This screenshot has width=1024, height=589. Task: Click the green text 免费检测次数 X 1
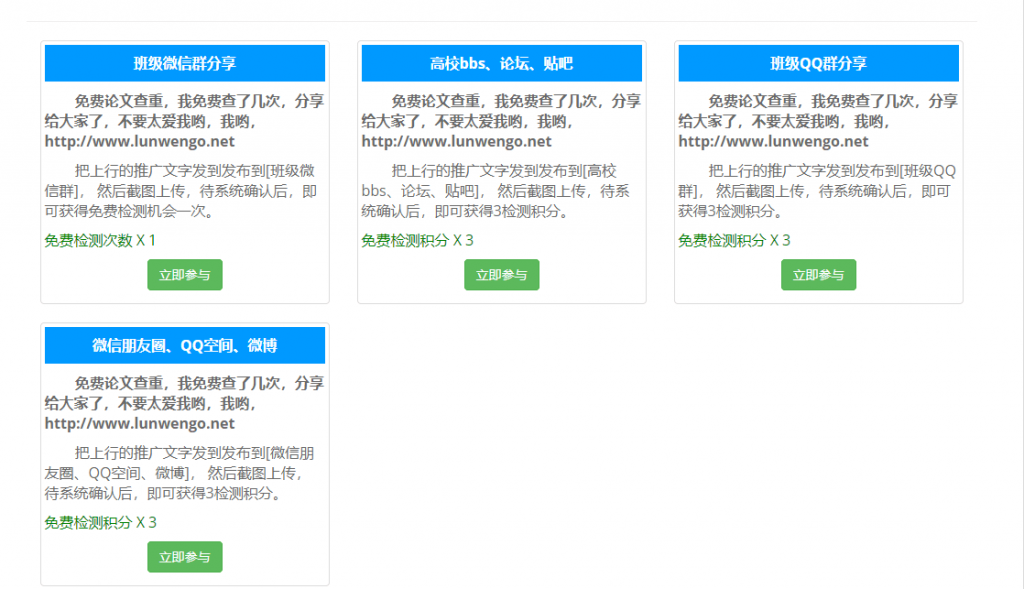[100, 241]
